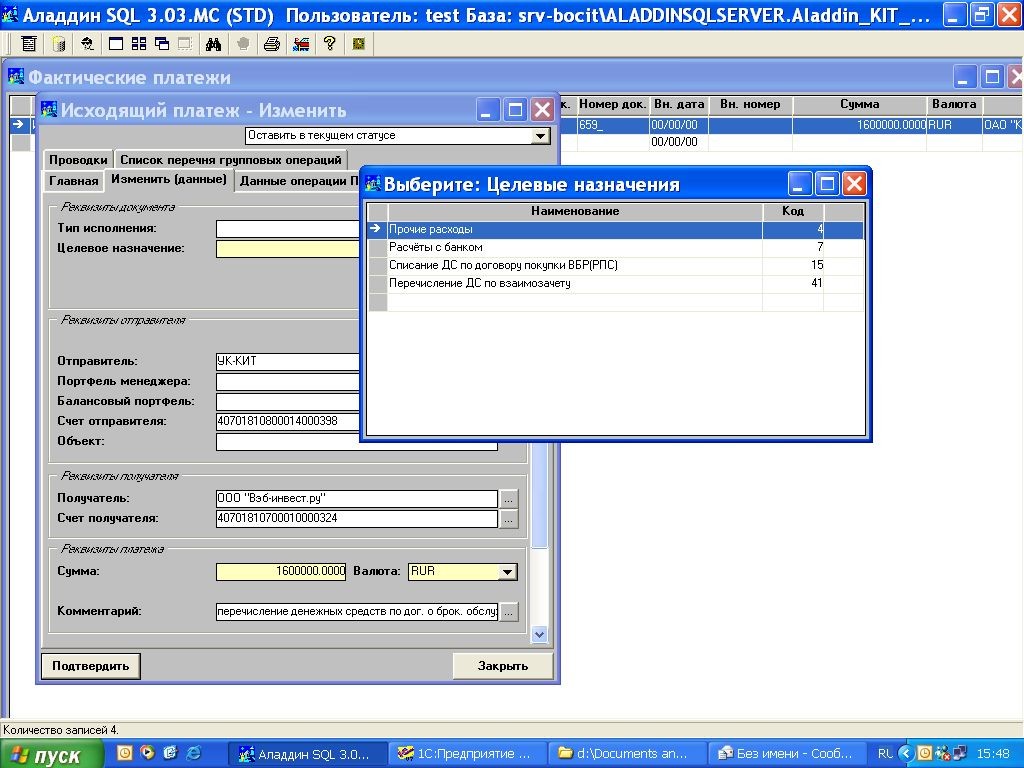Open Список перечня групповых операций tab
Viewport: 1024px width, 768px height.
coord(231,160)
